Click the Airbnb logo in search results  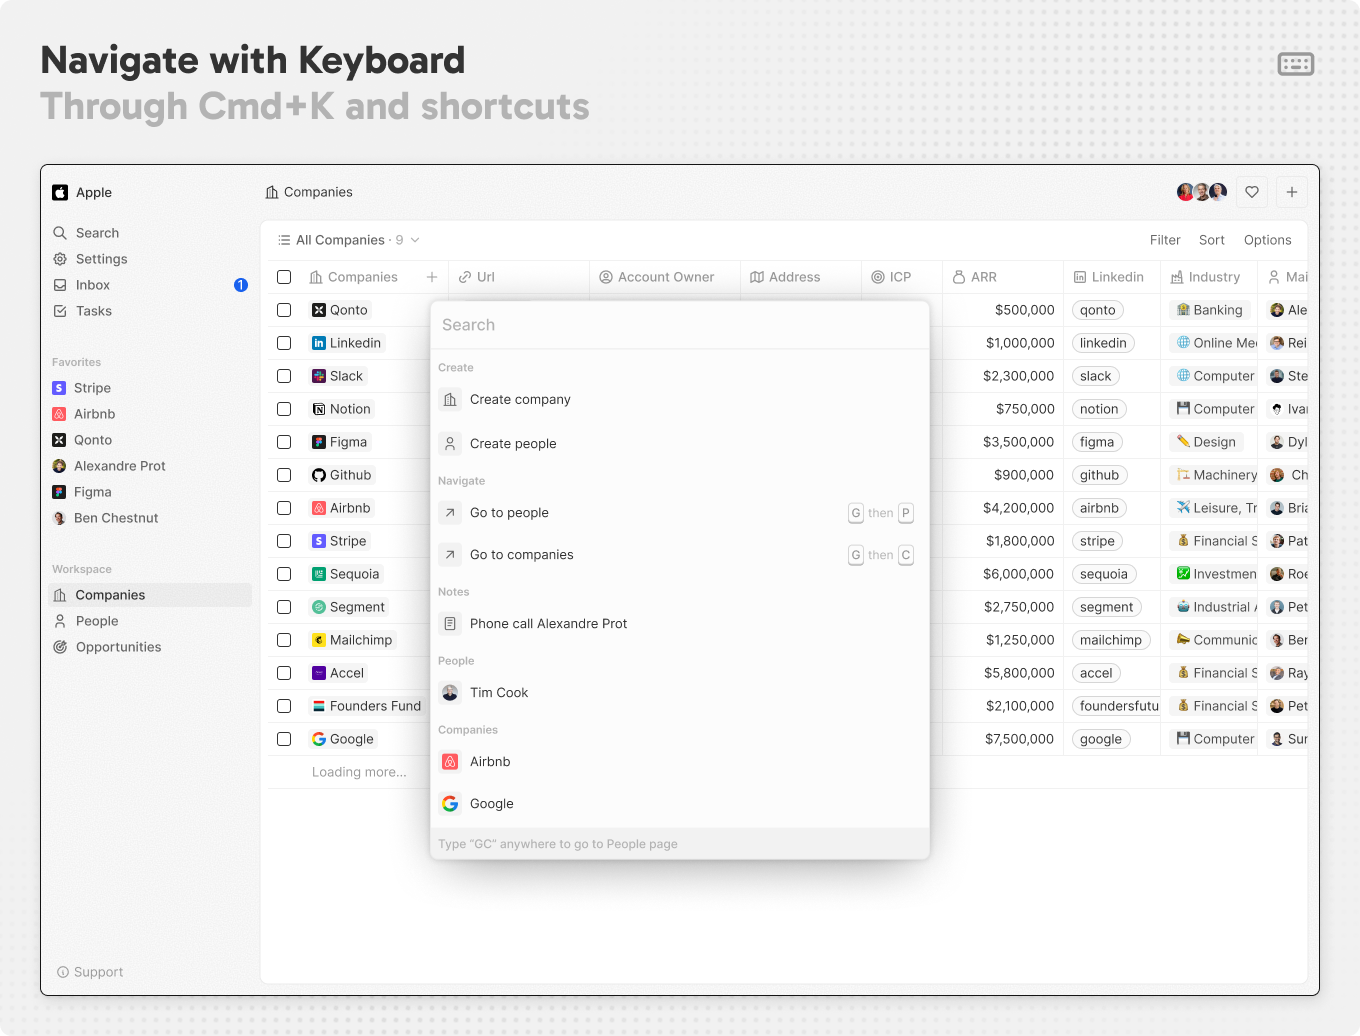coord(450,762)
